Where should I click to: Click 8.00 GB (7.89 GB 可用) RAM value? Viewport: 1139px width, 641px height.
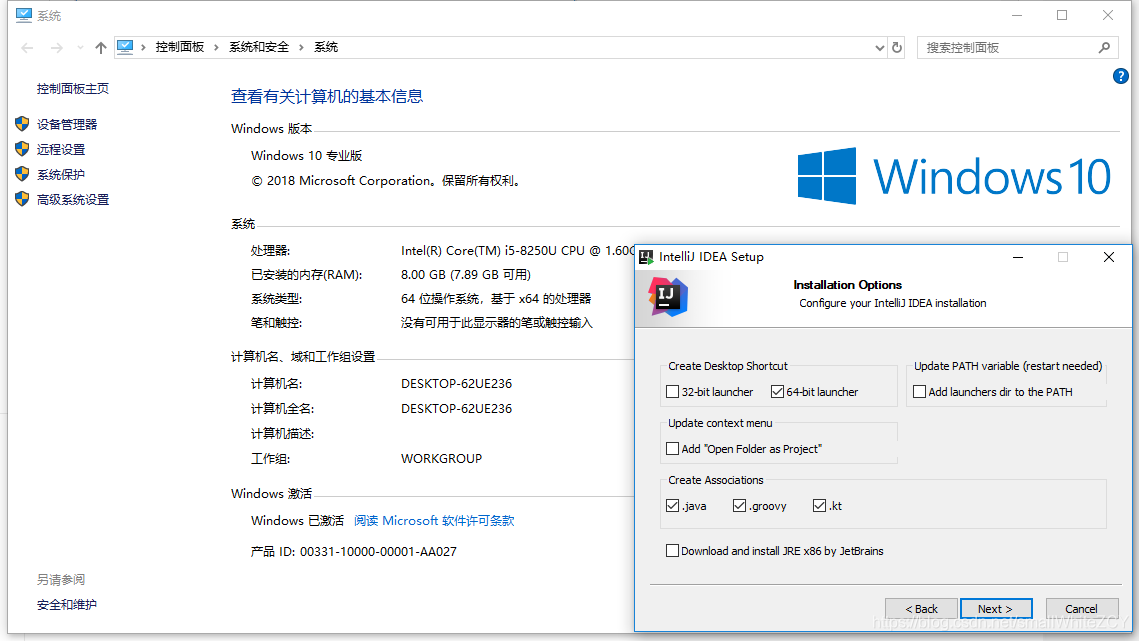pos(466,275)
